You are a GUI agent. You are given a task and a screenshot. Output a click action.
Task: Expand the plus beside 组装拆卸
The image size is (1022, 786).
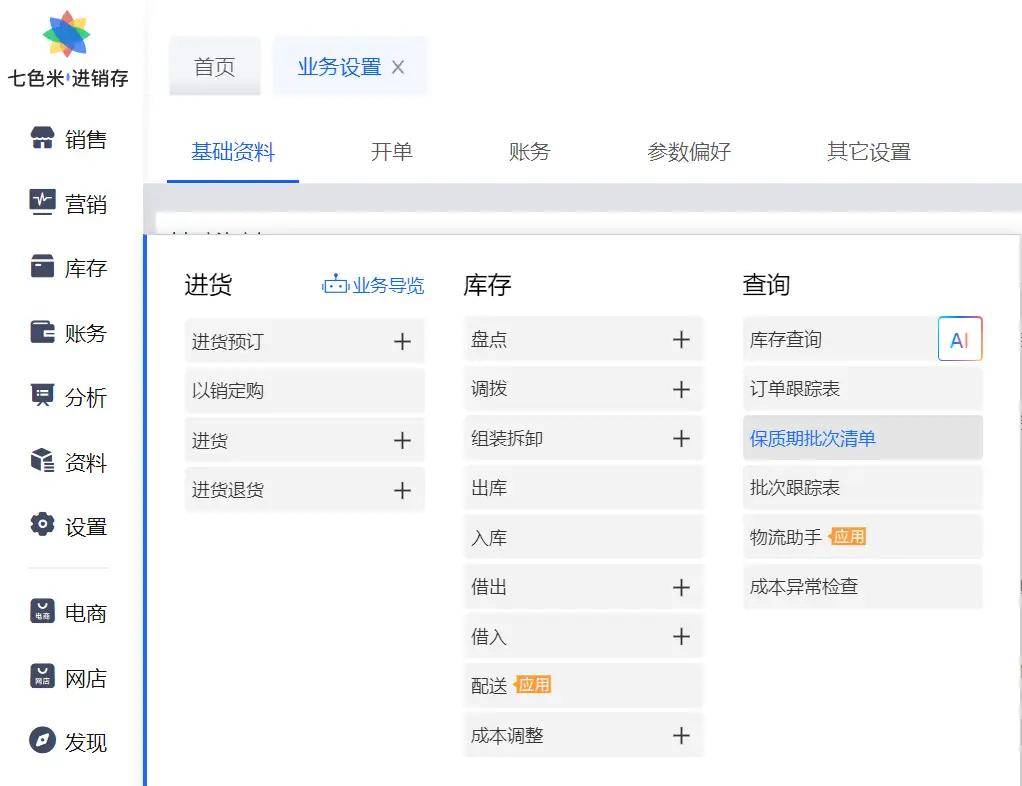(681, 439)
